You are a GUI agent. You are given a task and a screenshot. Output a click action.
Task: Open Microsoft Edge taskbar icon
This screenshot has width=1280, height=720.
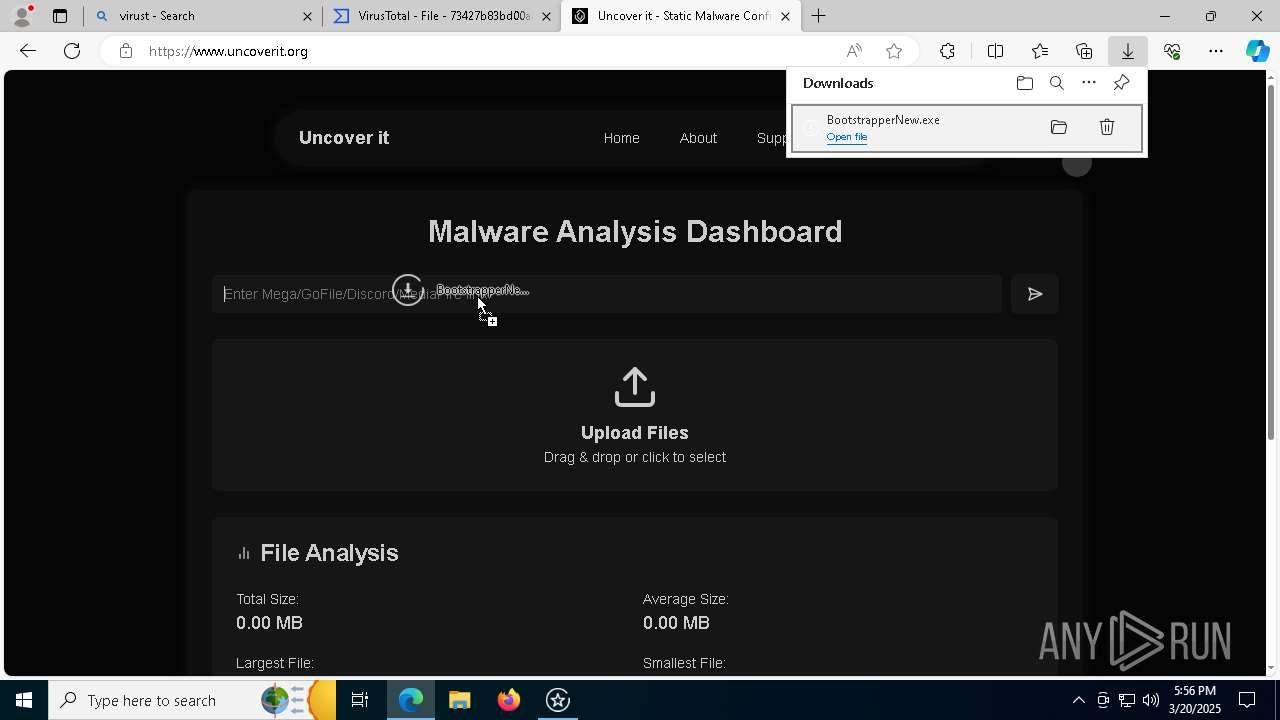pos(411,700)
